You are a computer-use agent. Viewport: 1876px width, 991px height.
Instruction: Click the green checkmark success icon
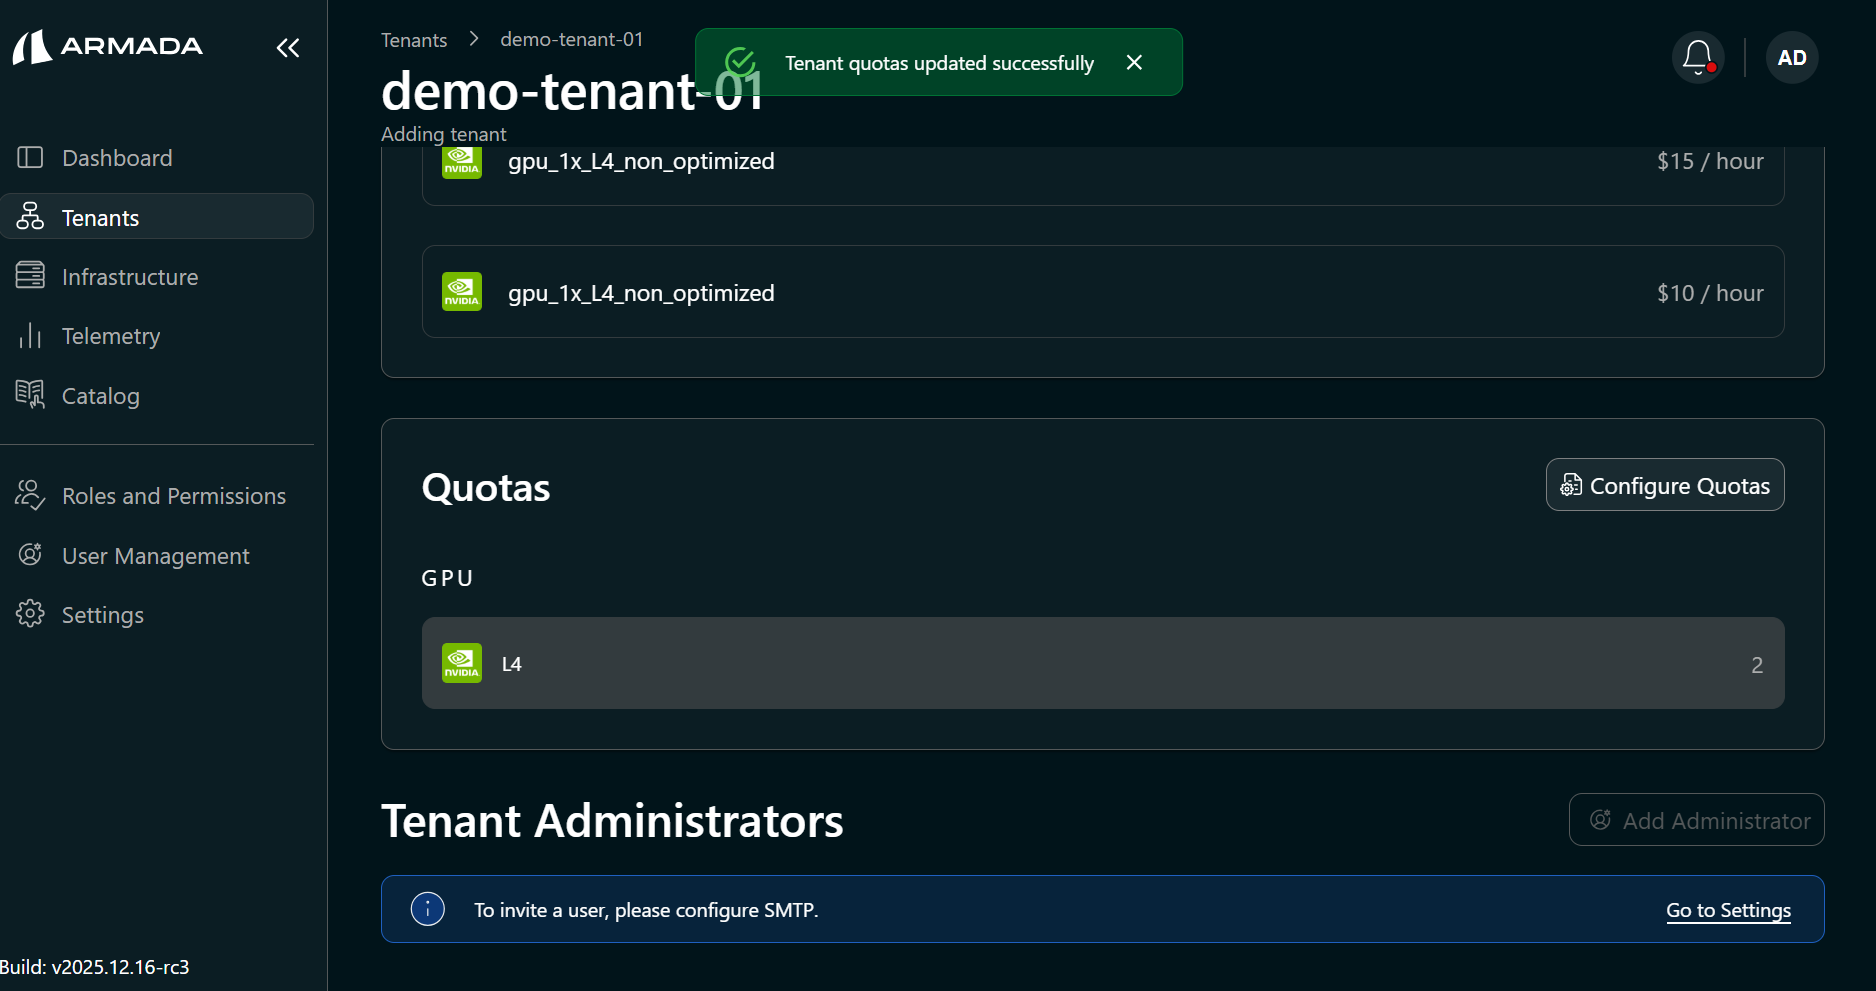tap(740, 62)
